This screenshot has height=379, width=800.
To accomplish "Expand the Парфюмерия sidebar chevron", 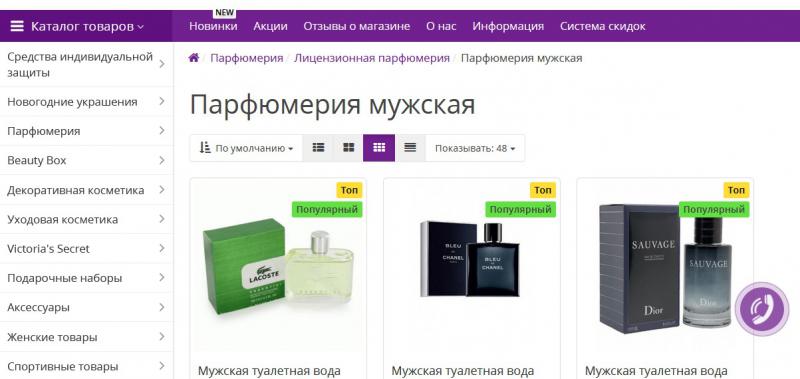I will point(162,131).
